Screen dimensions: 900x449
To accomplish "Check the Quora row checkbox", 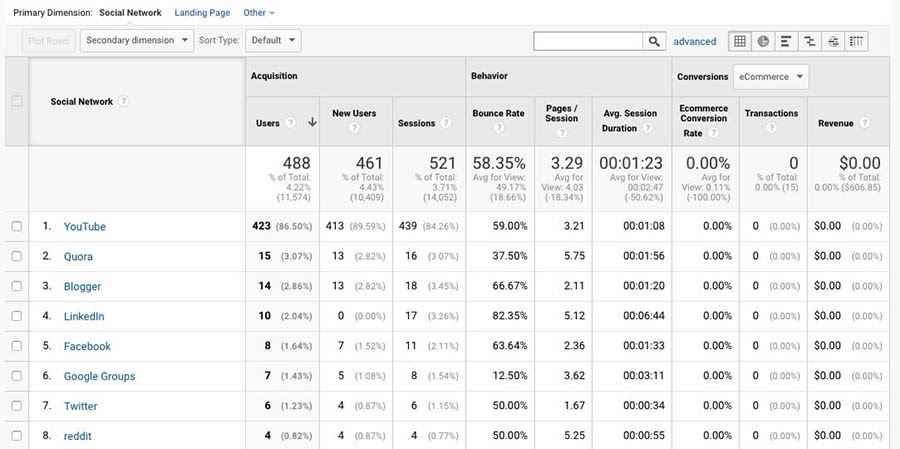I will pyautogui.click(x=17, y=256).
